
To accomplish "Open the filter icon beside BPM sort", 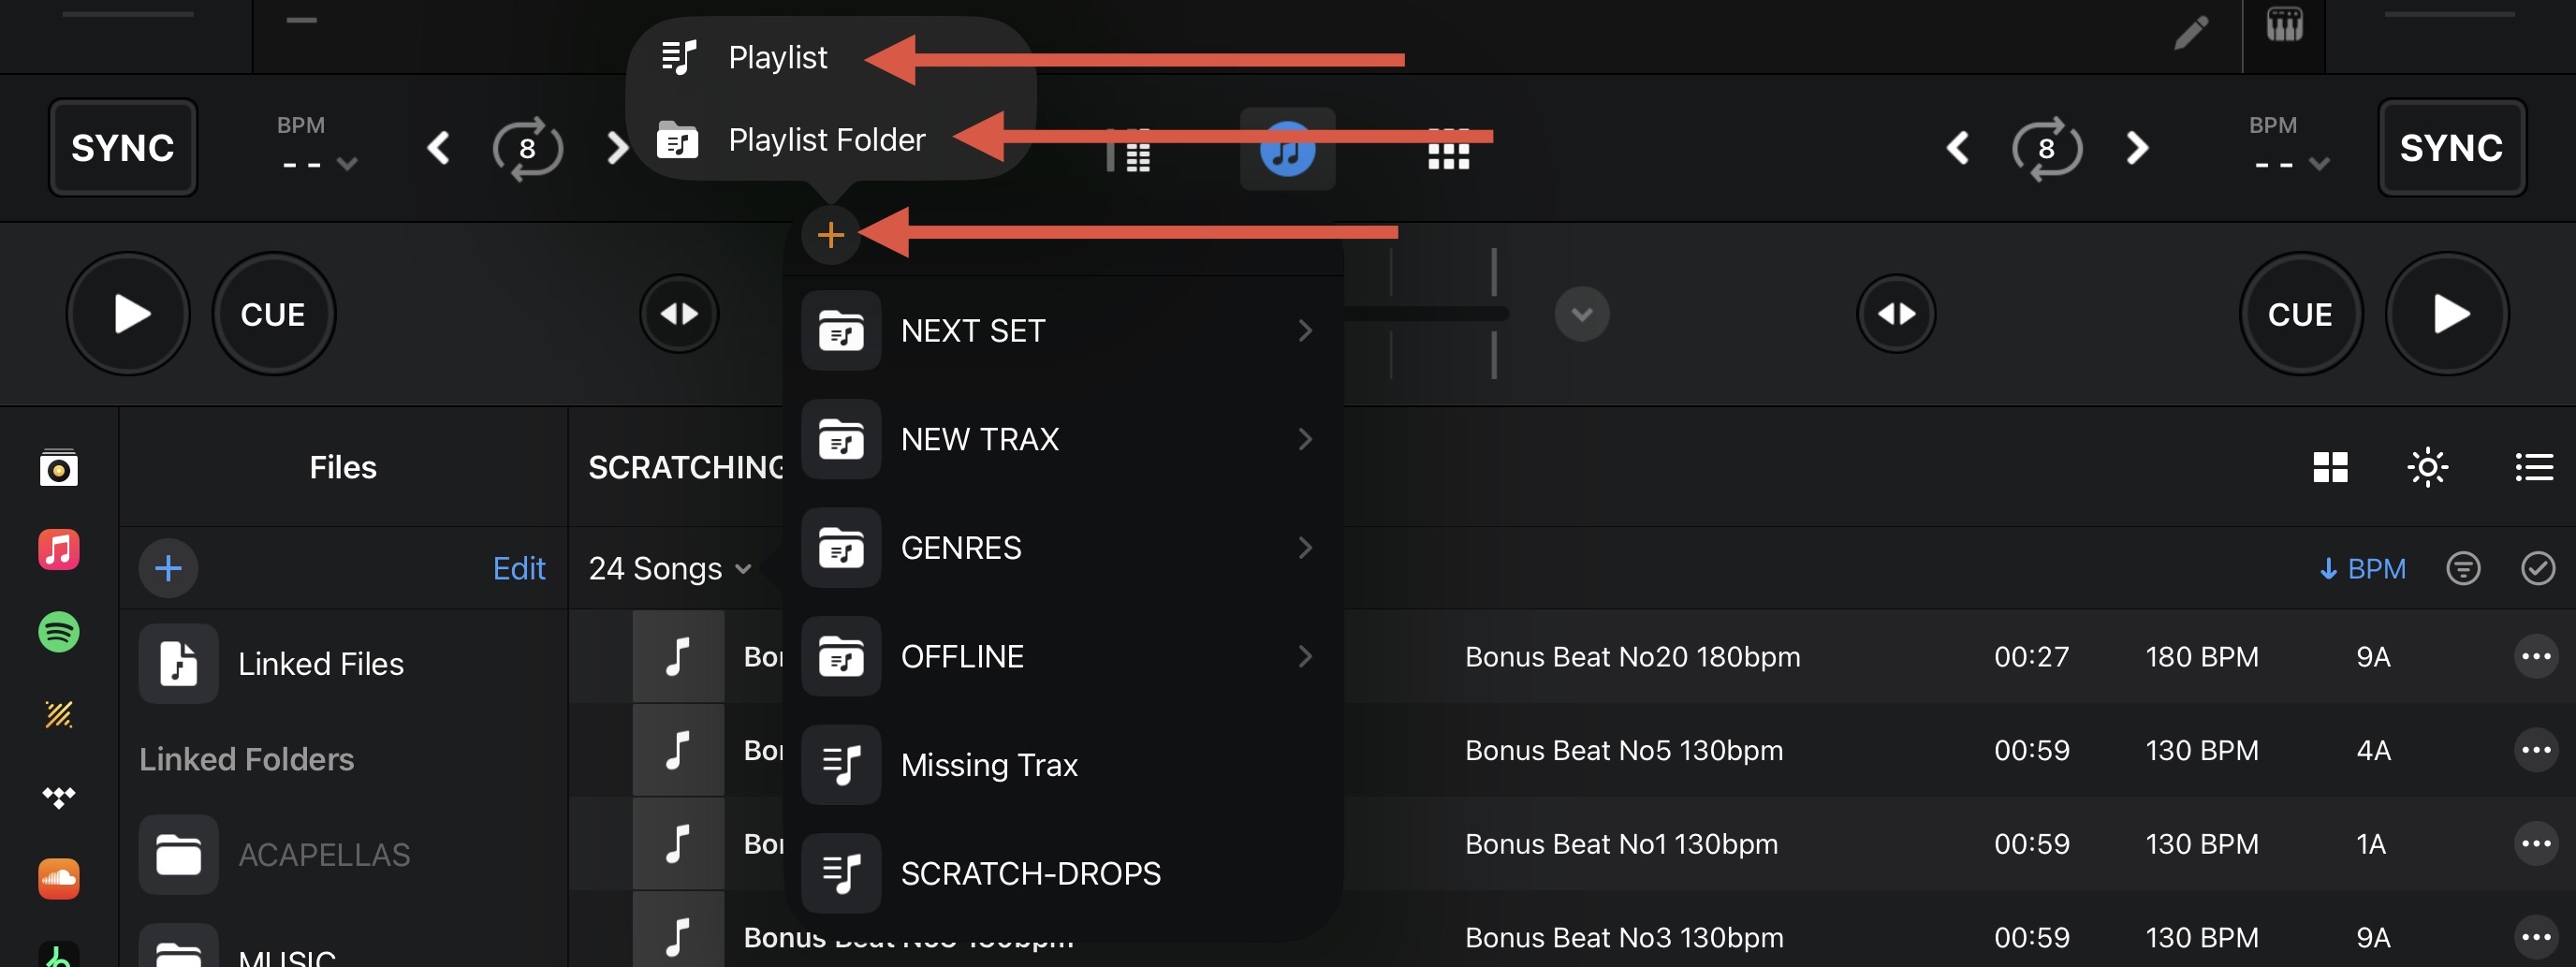I will (2462, 568).
